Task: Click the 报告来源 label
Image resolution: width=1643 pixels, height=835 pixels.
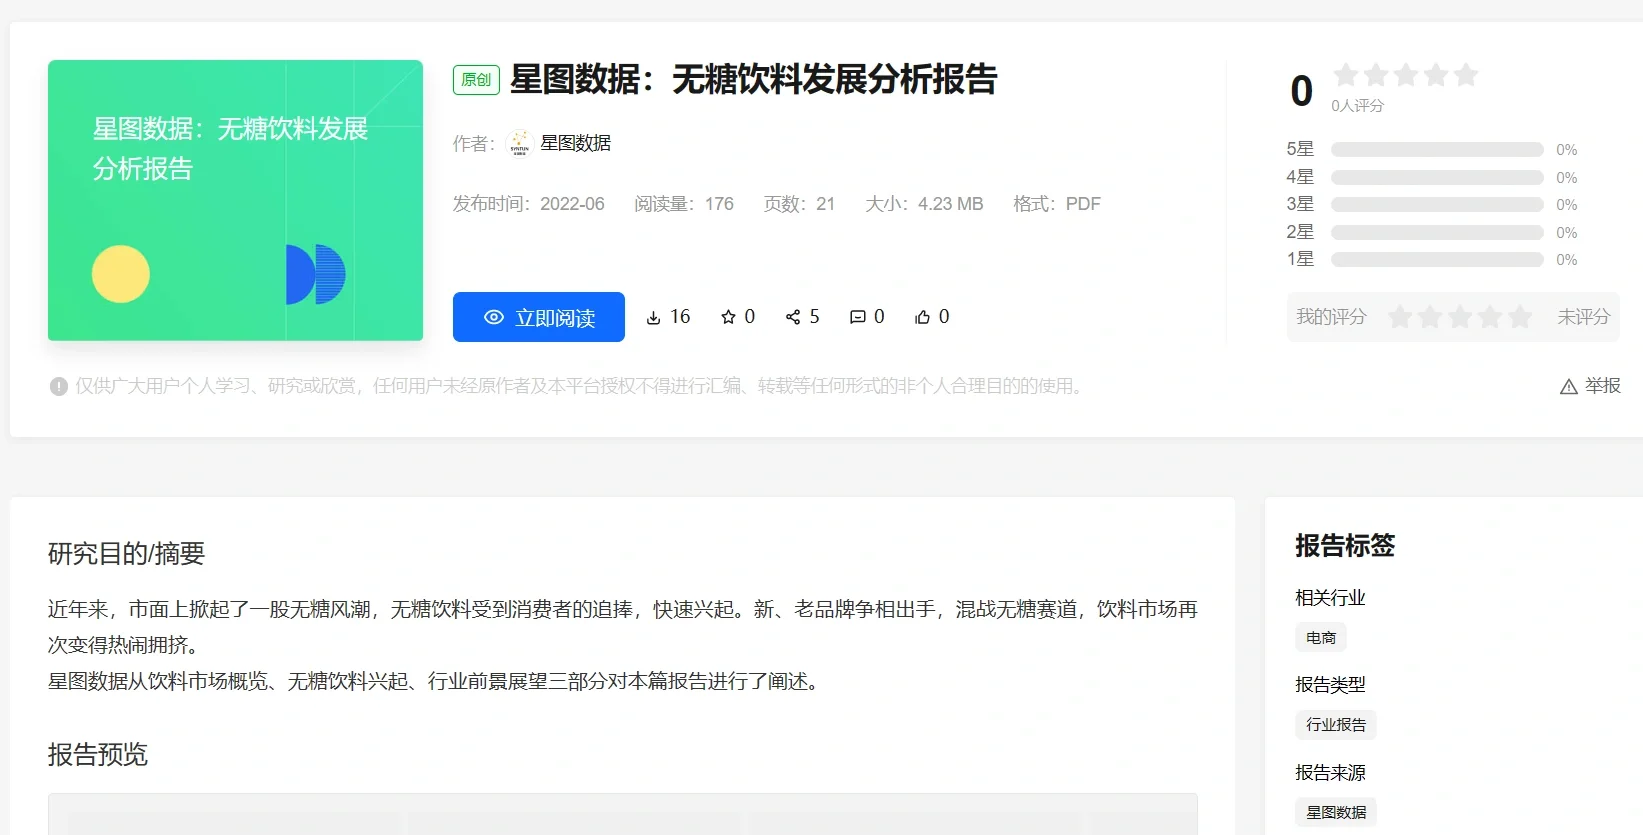Action: point(1330,773)
